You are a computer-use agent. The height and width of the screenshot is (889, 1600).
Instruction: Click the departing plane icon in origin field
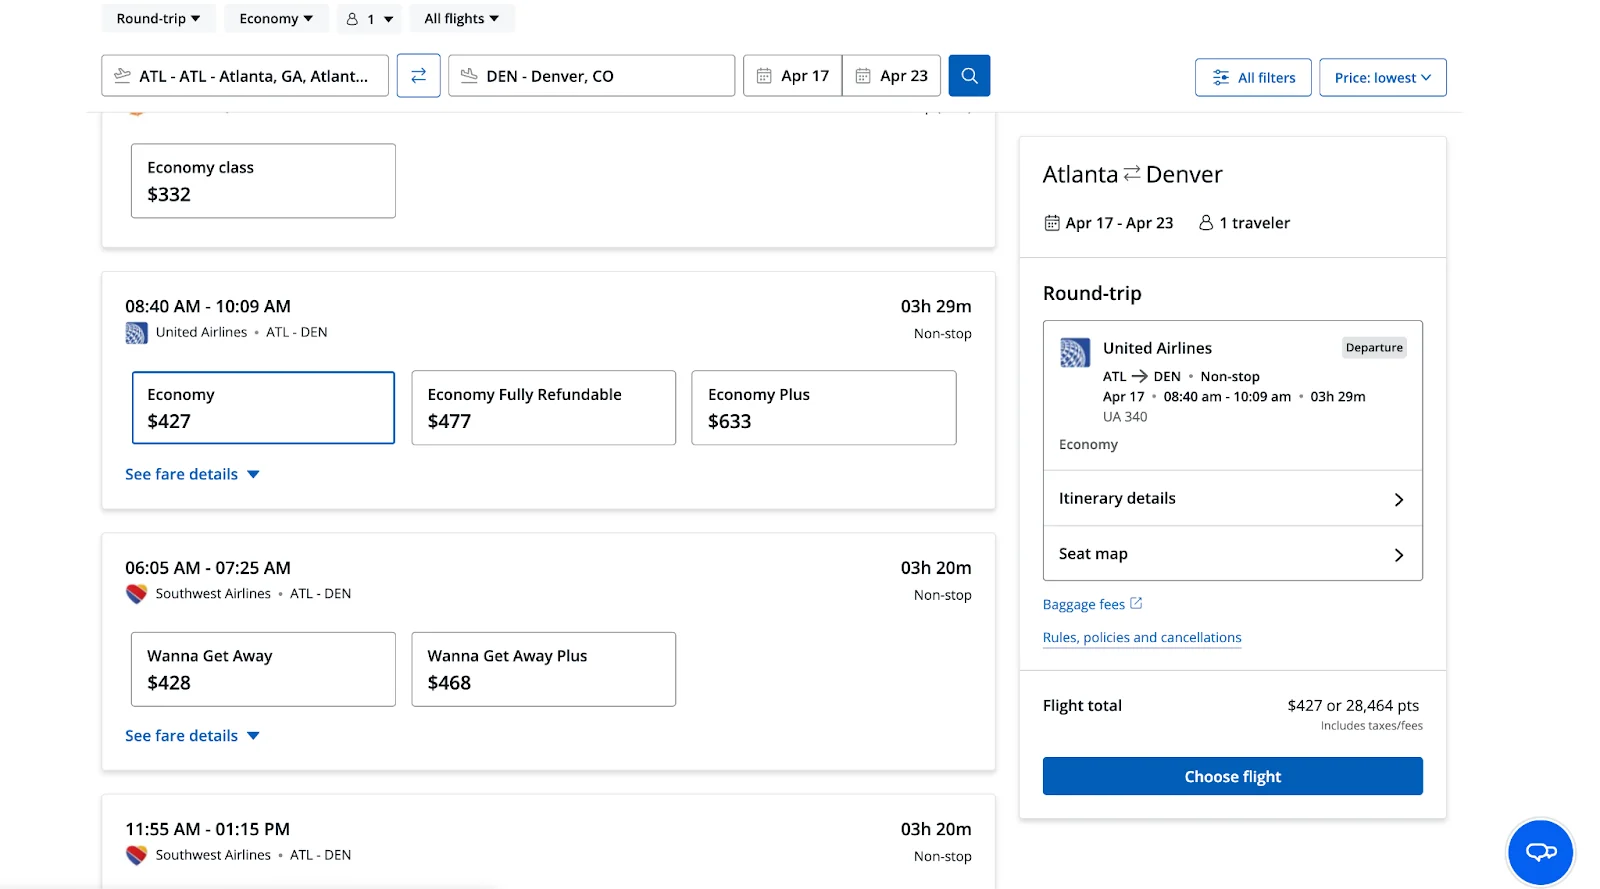[123, 76]
